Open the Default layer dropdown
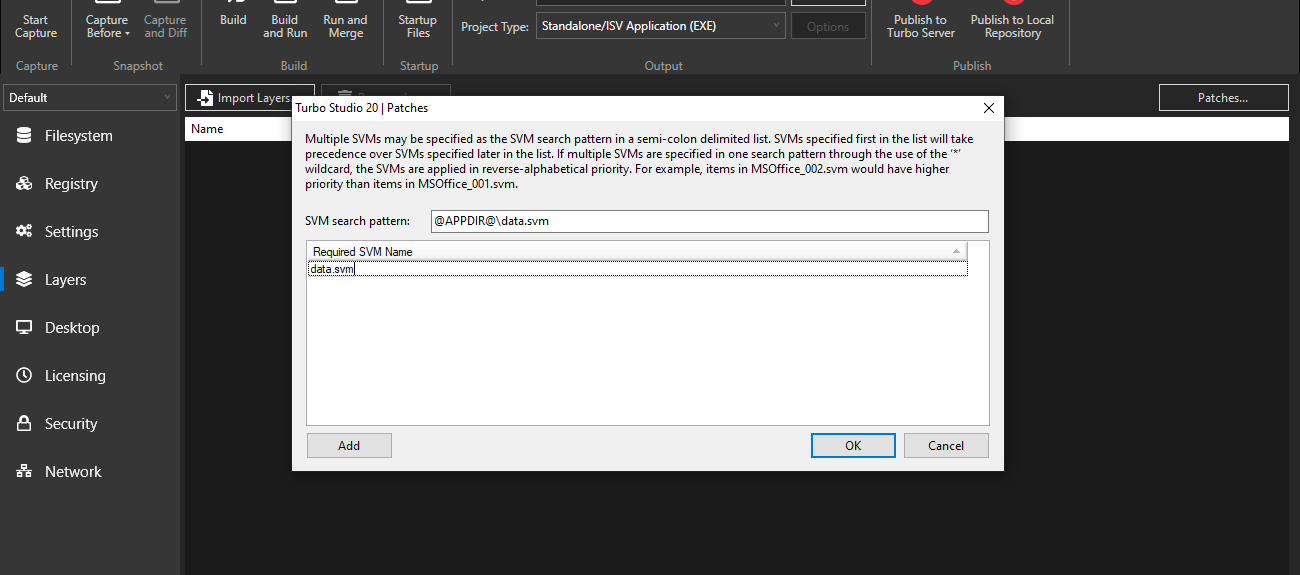This screenshot has width=1300, height=575. (x=90, y=98)
